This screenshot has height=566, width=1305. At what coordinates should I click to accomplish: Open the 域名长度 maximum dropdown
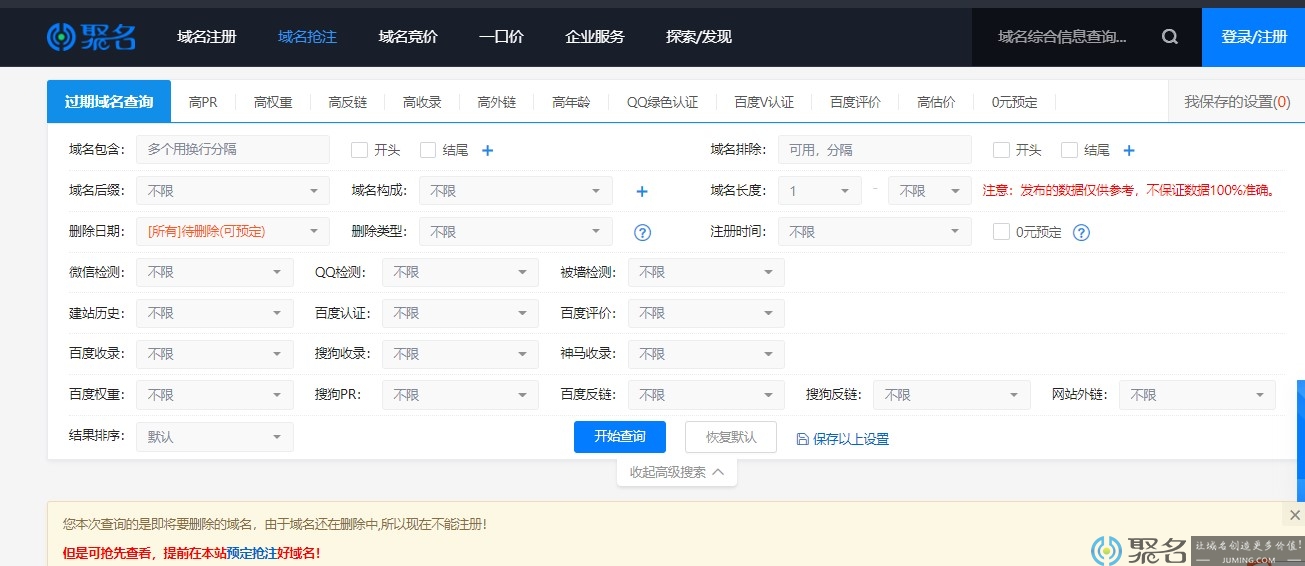pos(930,191)
